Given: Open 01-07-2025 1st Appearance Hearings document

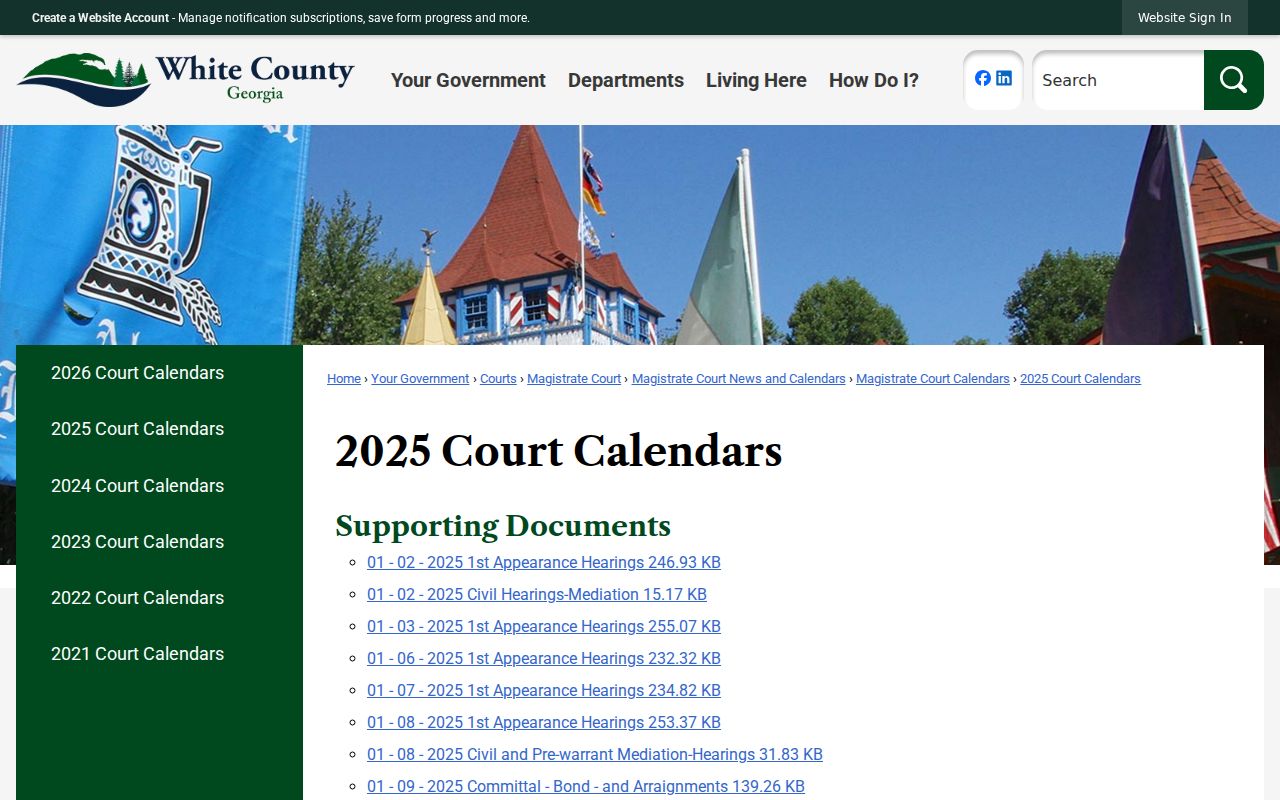Looking at the screenshot, I should [x=544, y=691].
